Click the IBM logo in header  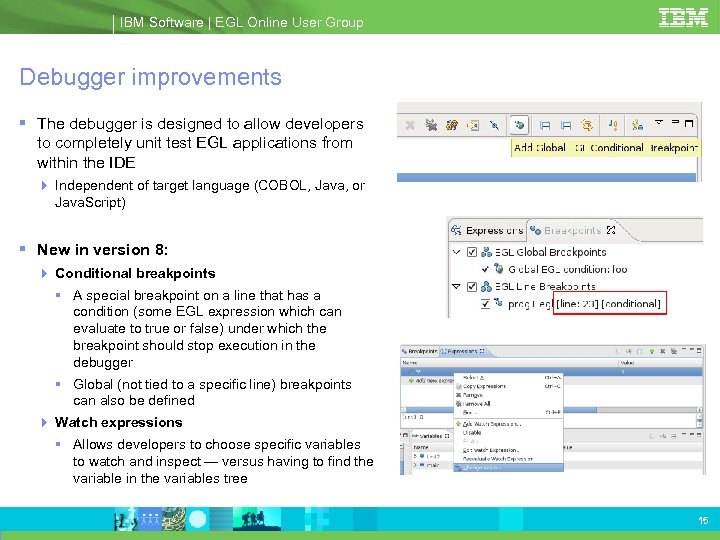click(x=683, y=17)
